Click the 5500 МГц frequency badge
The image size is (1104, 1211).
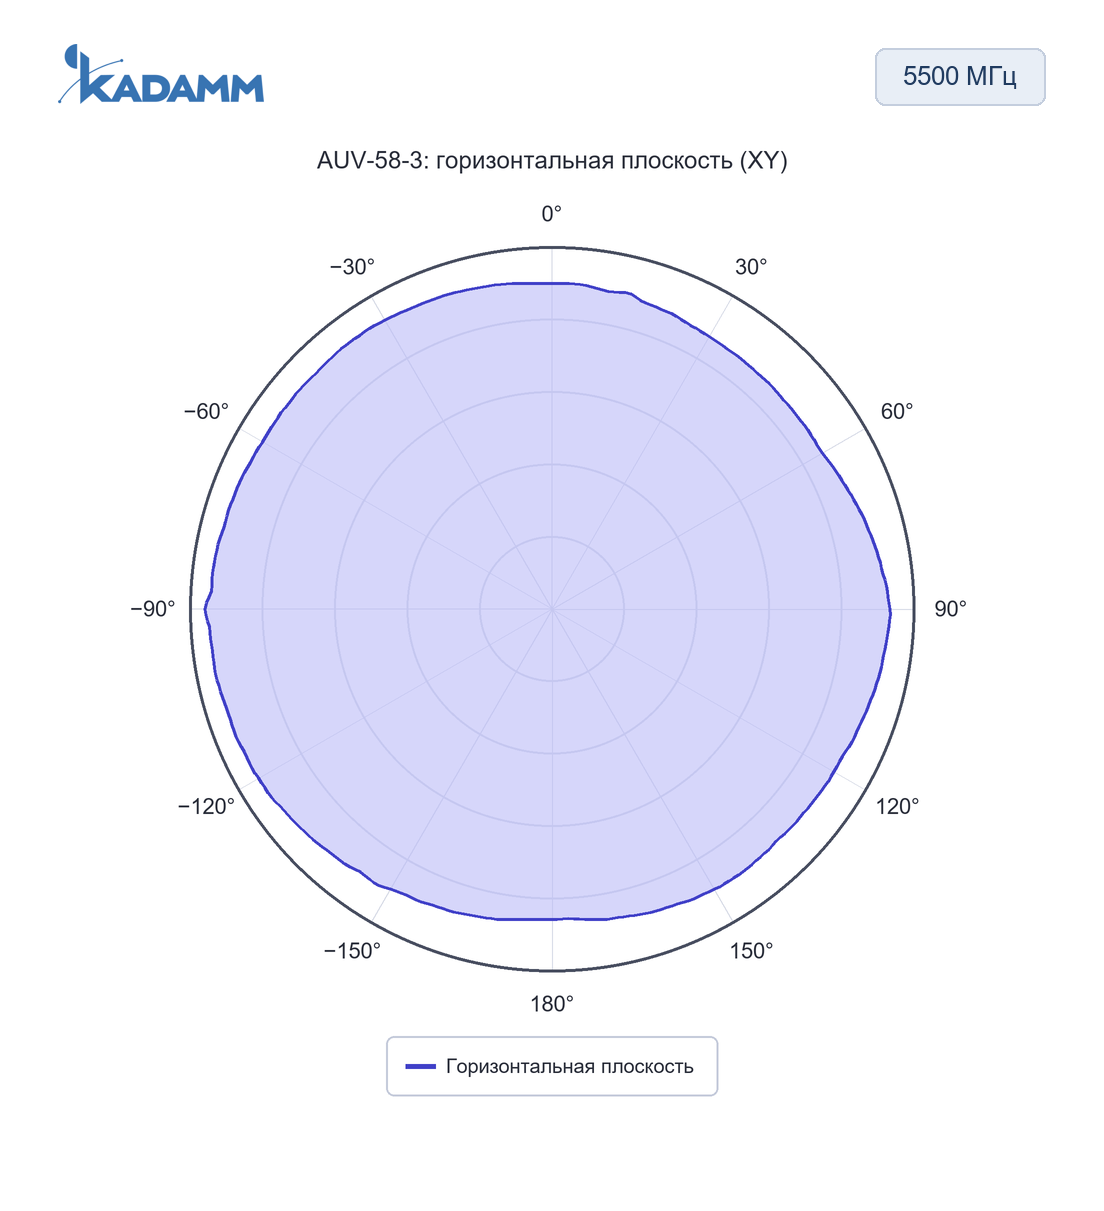click(960, 77)
